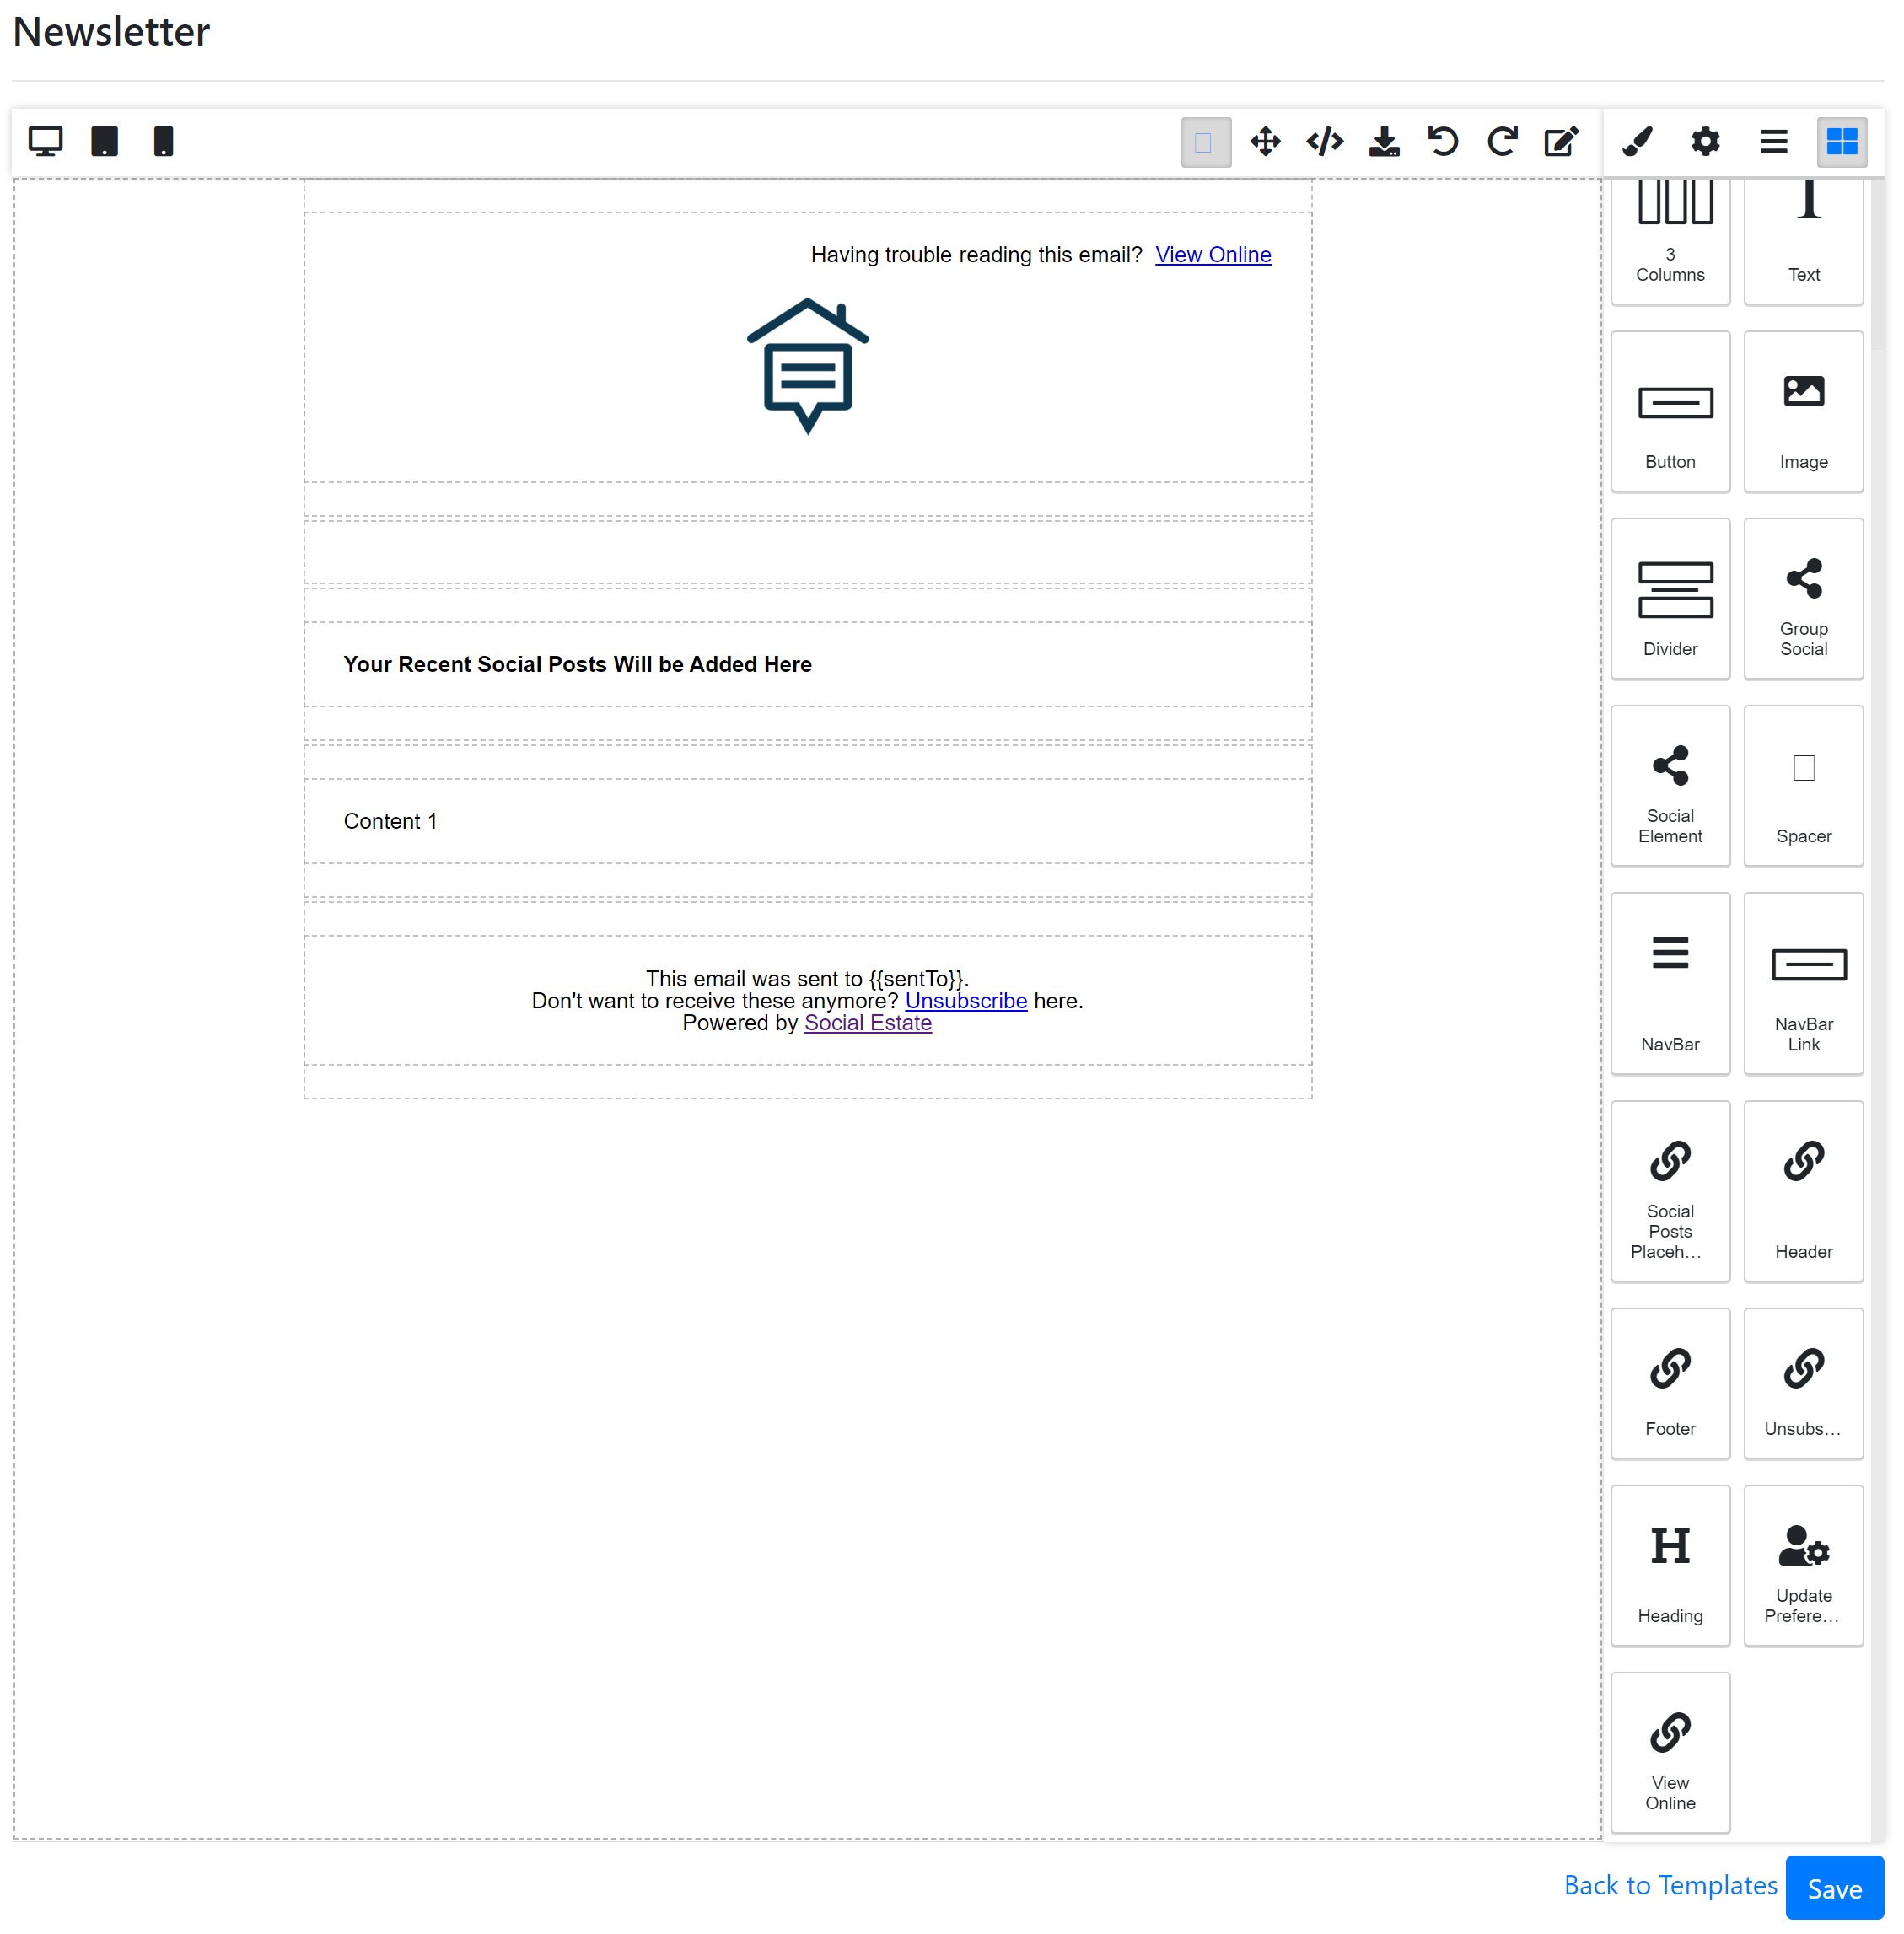Viewport: 1904px width, 1934px height.
Task: Click the import/download template icon
Action: tap(1384, 142)
